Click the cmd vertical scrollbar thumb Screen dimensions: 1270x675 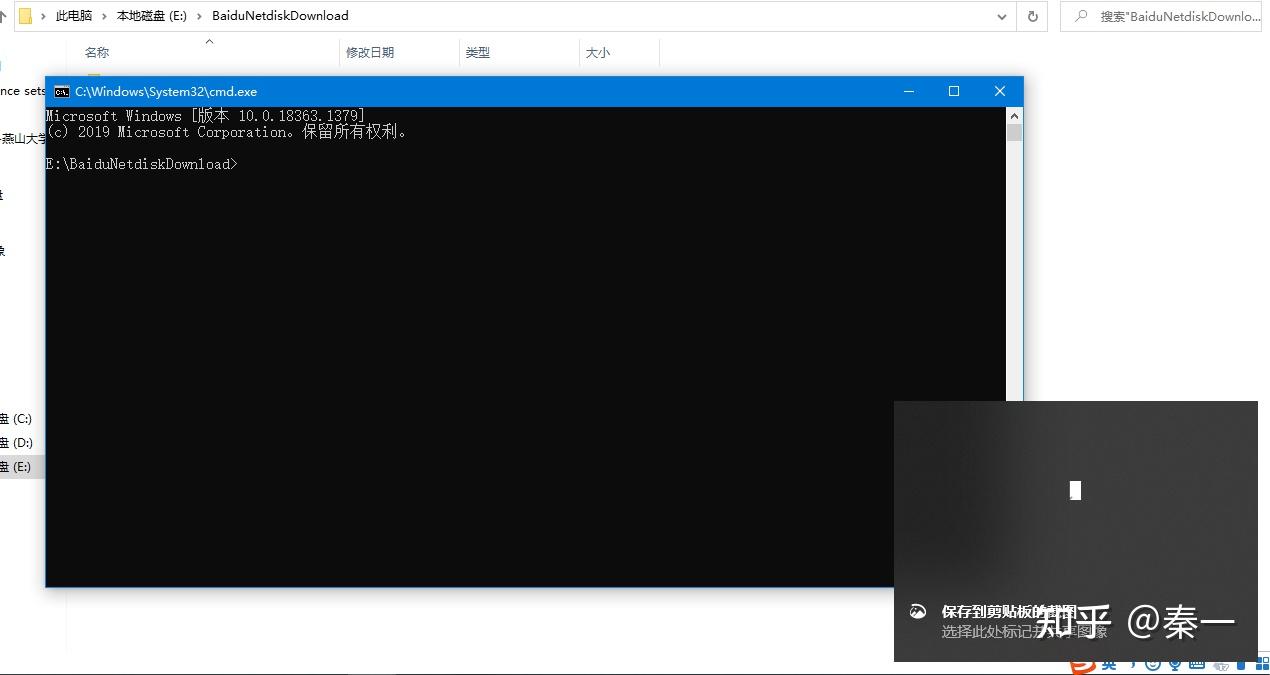1014,132
